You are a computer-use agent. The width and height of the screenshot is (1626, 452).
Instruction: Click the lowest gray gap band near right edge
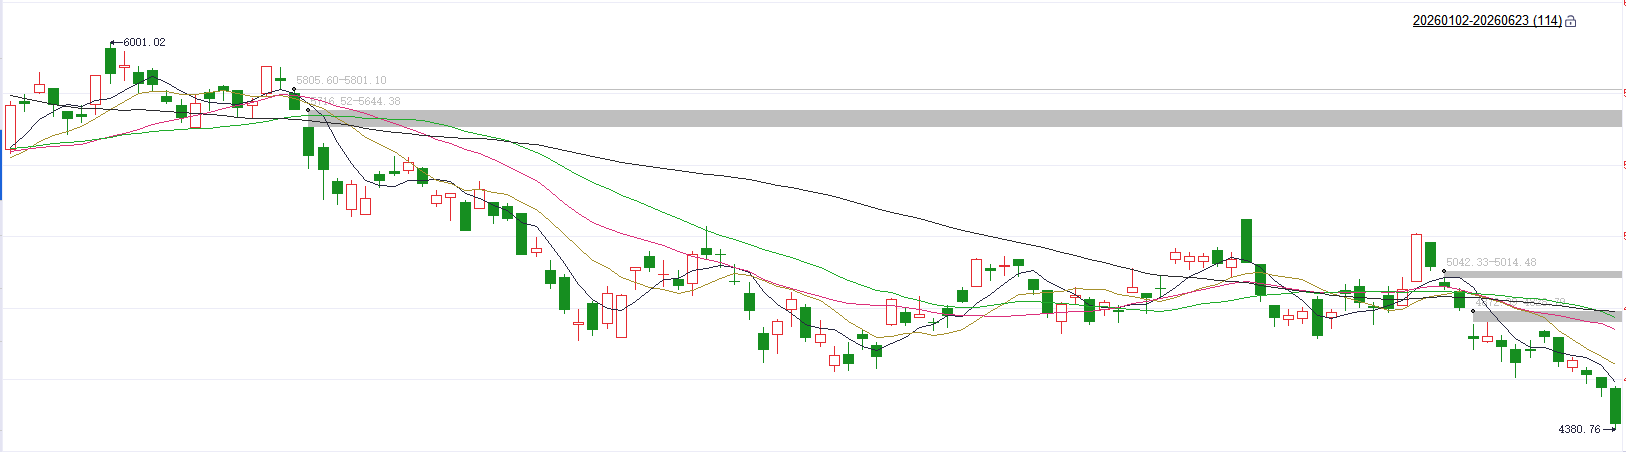(1548, 316)
